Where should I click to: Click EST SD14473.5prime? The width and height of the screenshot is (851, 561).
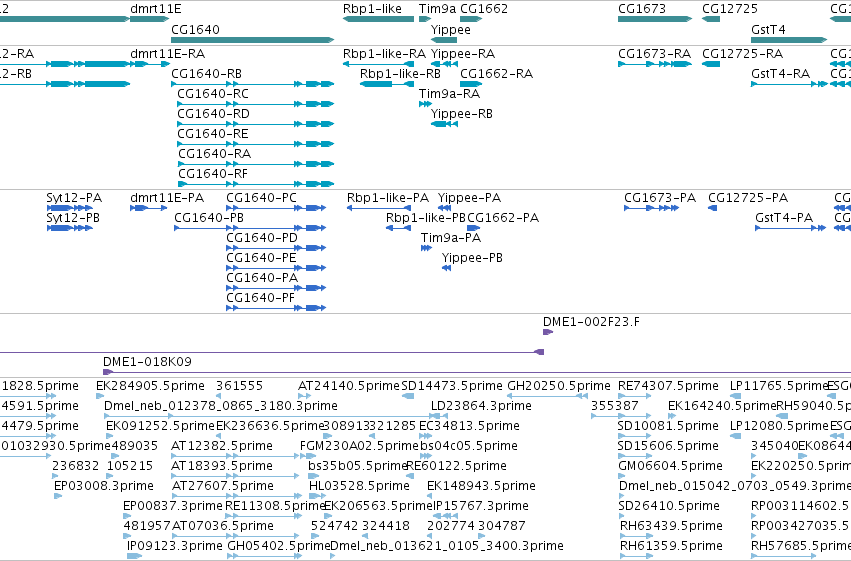(x=408, y=396)
